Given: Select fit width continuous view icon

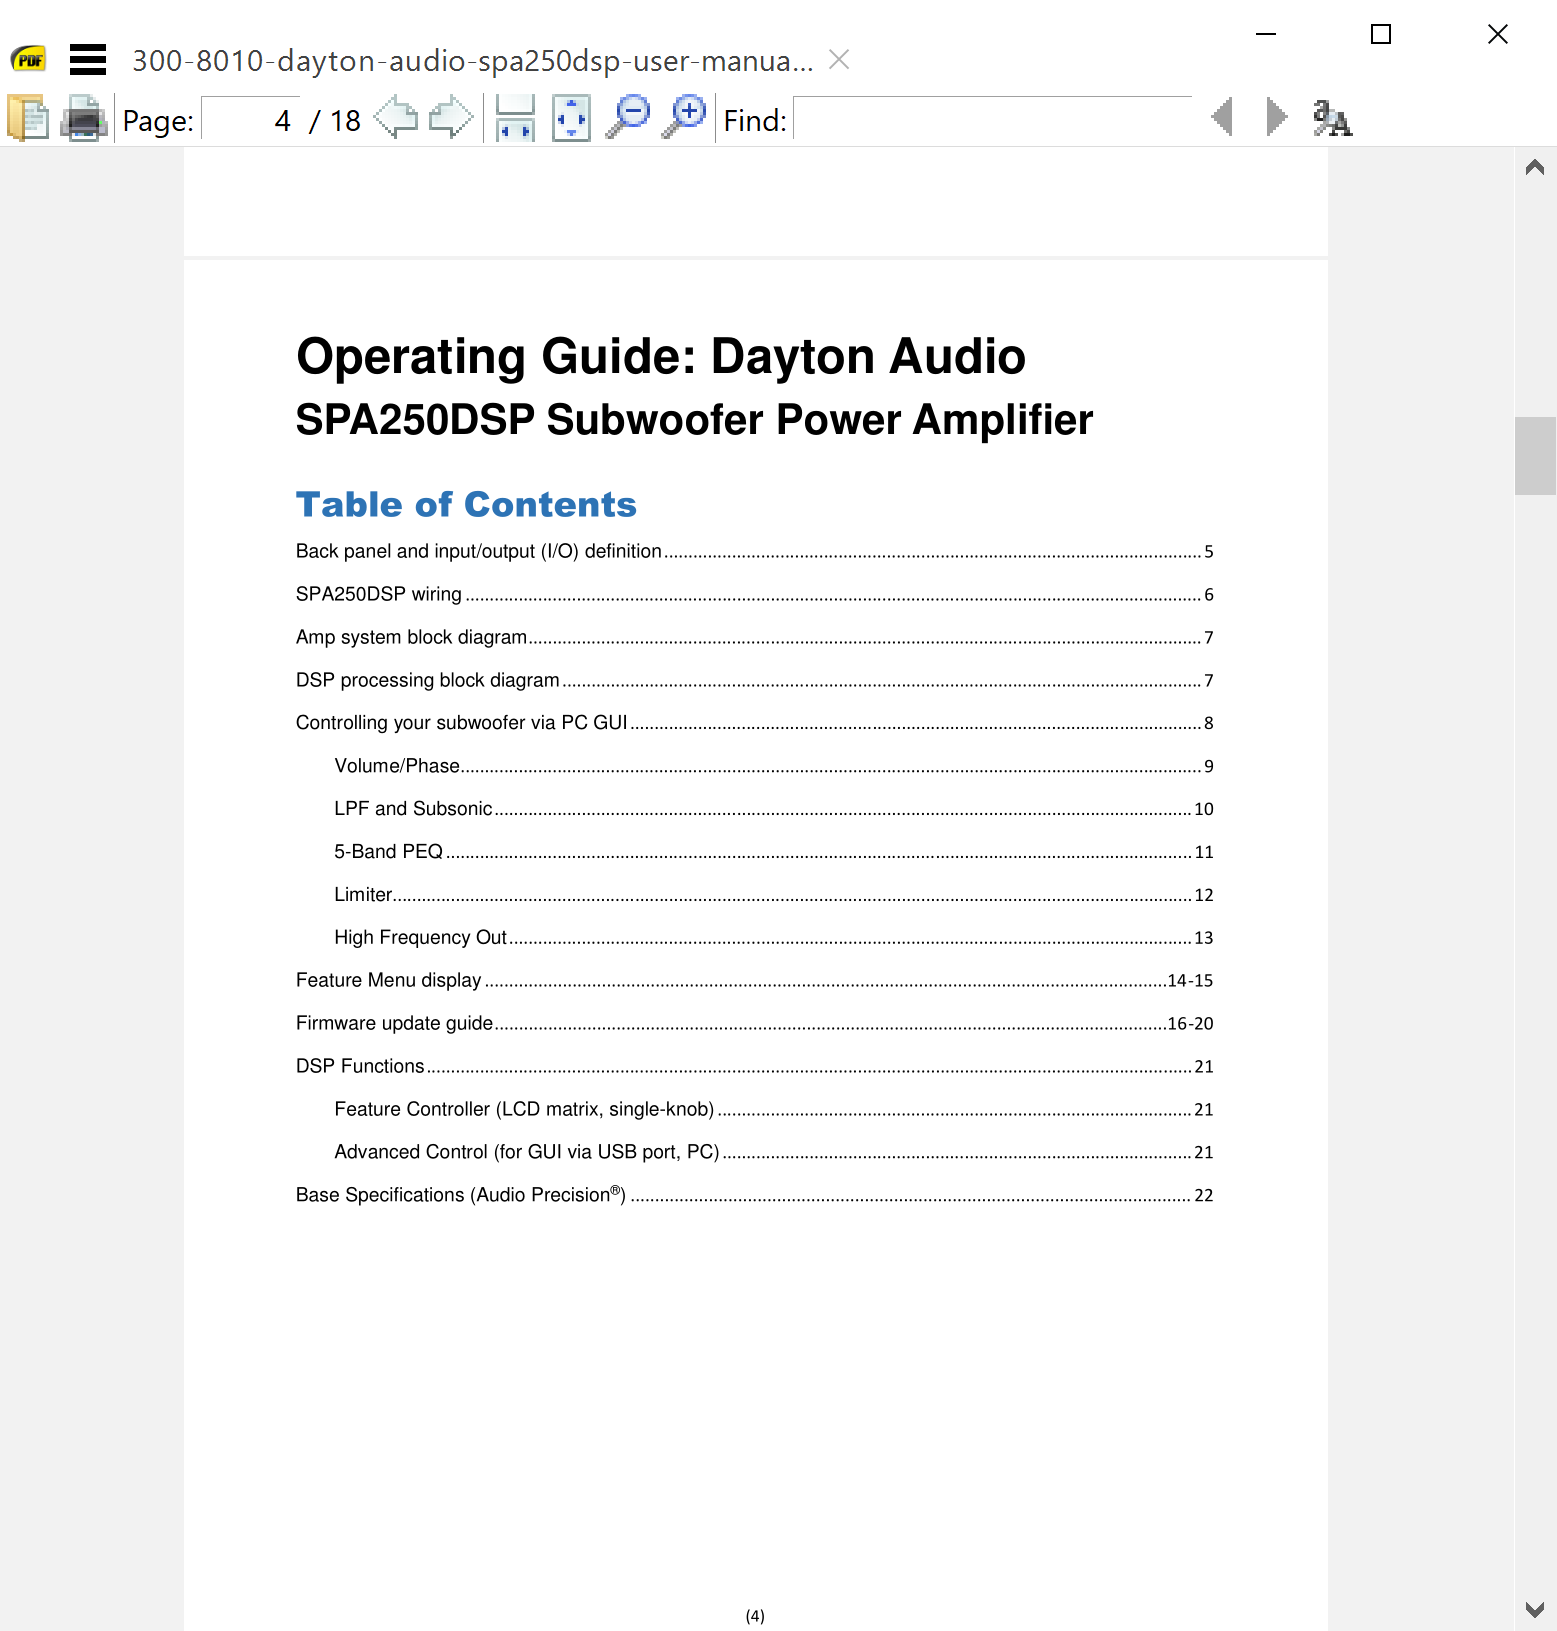Looking at the screenshot, I should [x=515, y=118].
